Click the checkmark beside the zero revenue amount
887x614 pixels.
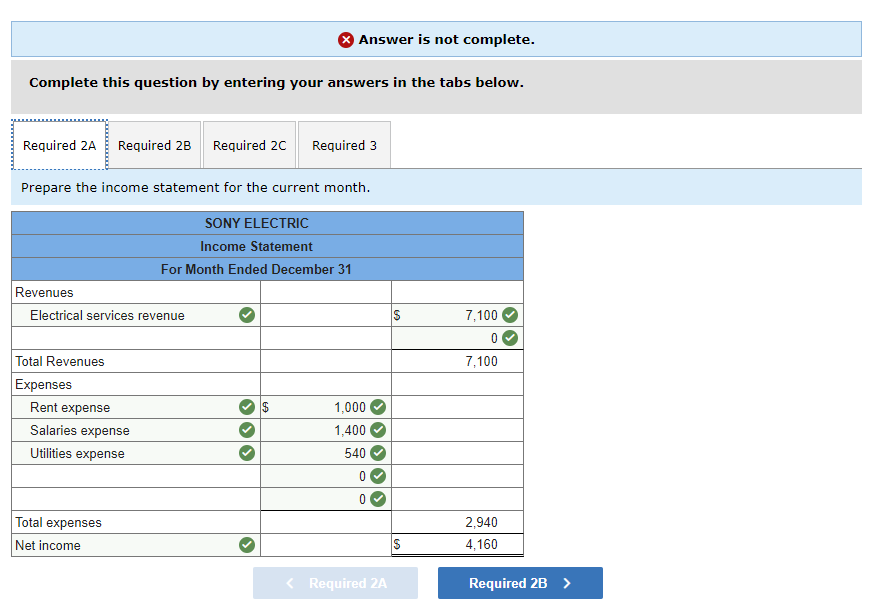point(510,338)
